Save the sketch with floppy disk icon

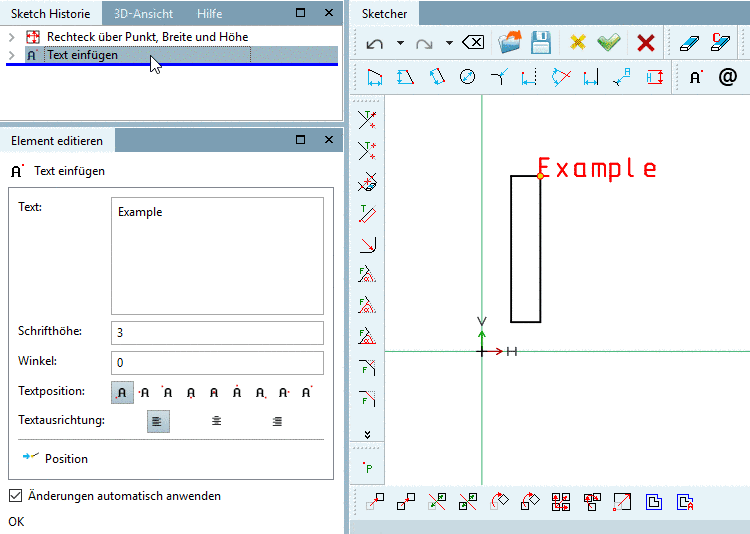541,42
